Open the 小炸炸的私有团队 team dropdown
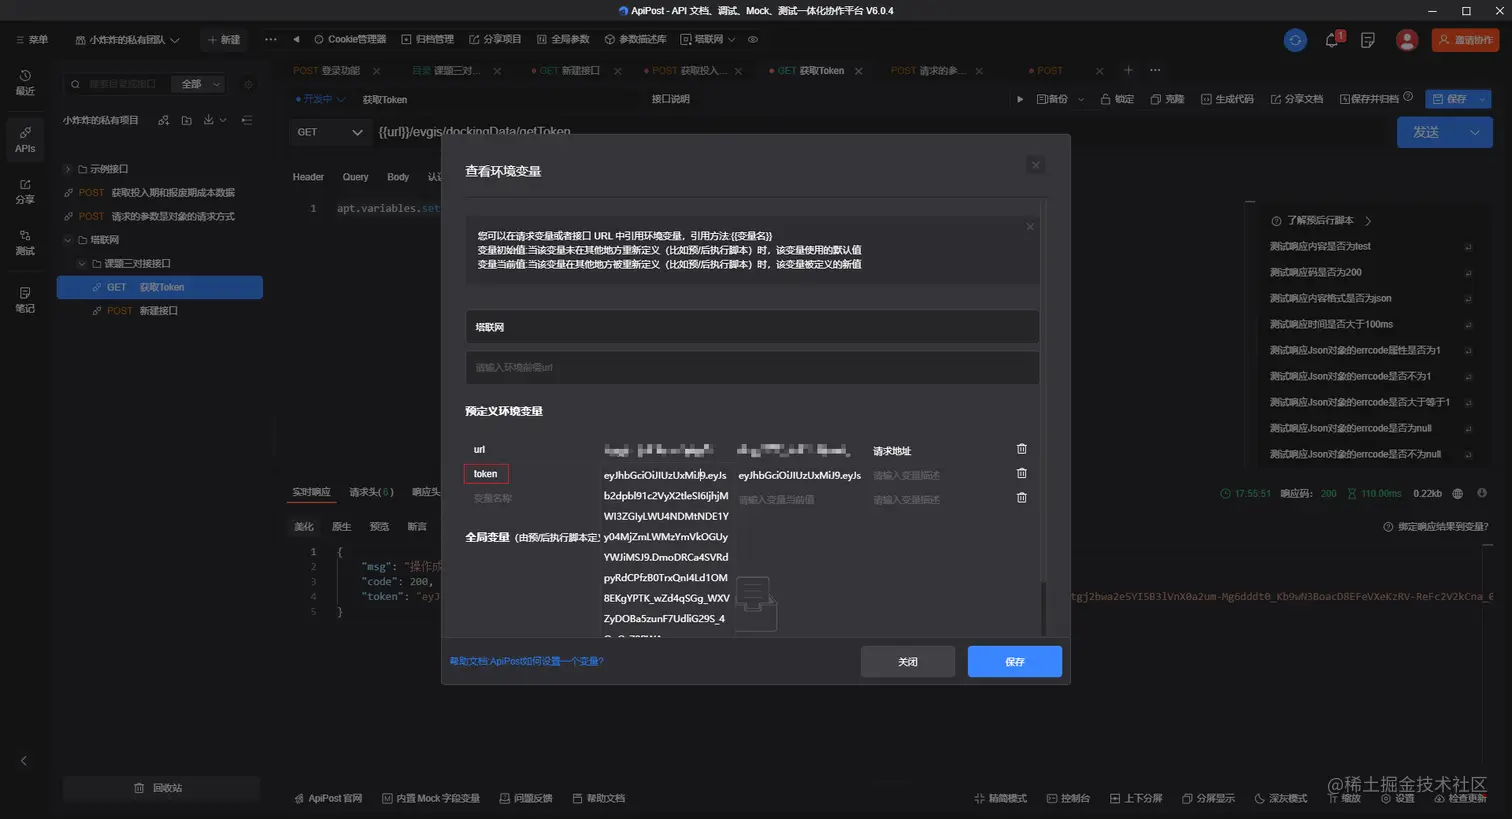 [127, 40]
